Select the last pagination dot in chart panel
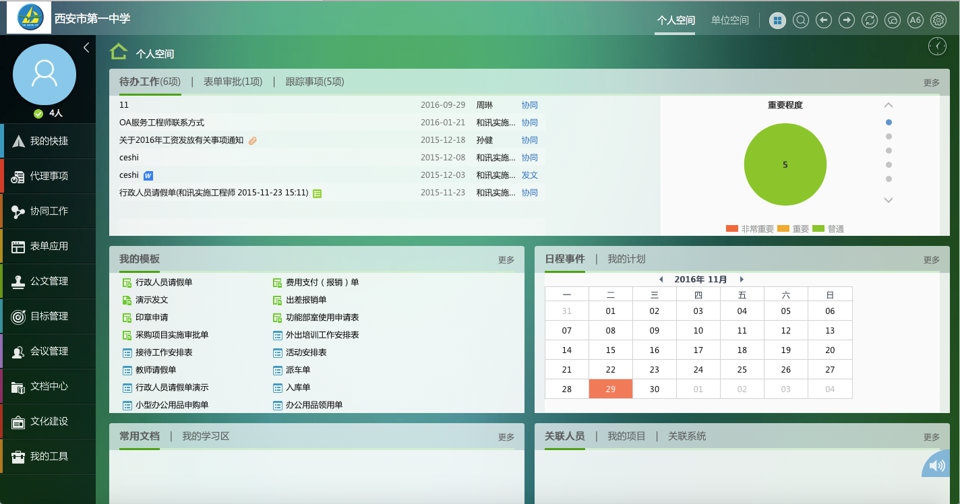The image size is (960, 504). coord(888,179)
